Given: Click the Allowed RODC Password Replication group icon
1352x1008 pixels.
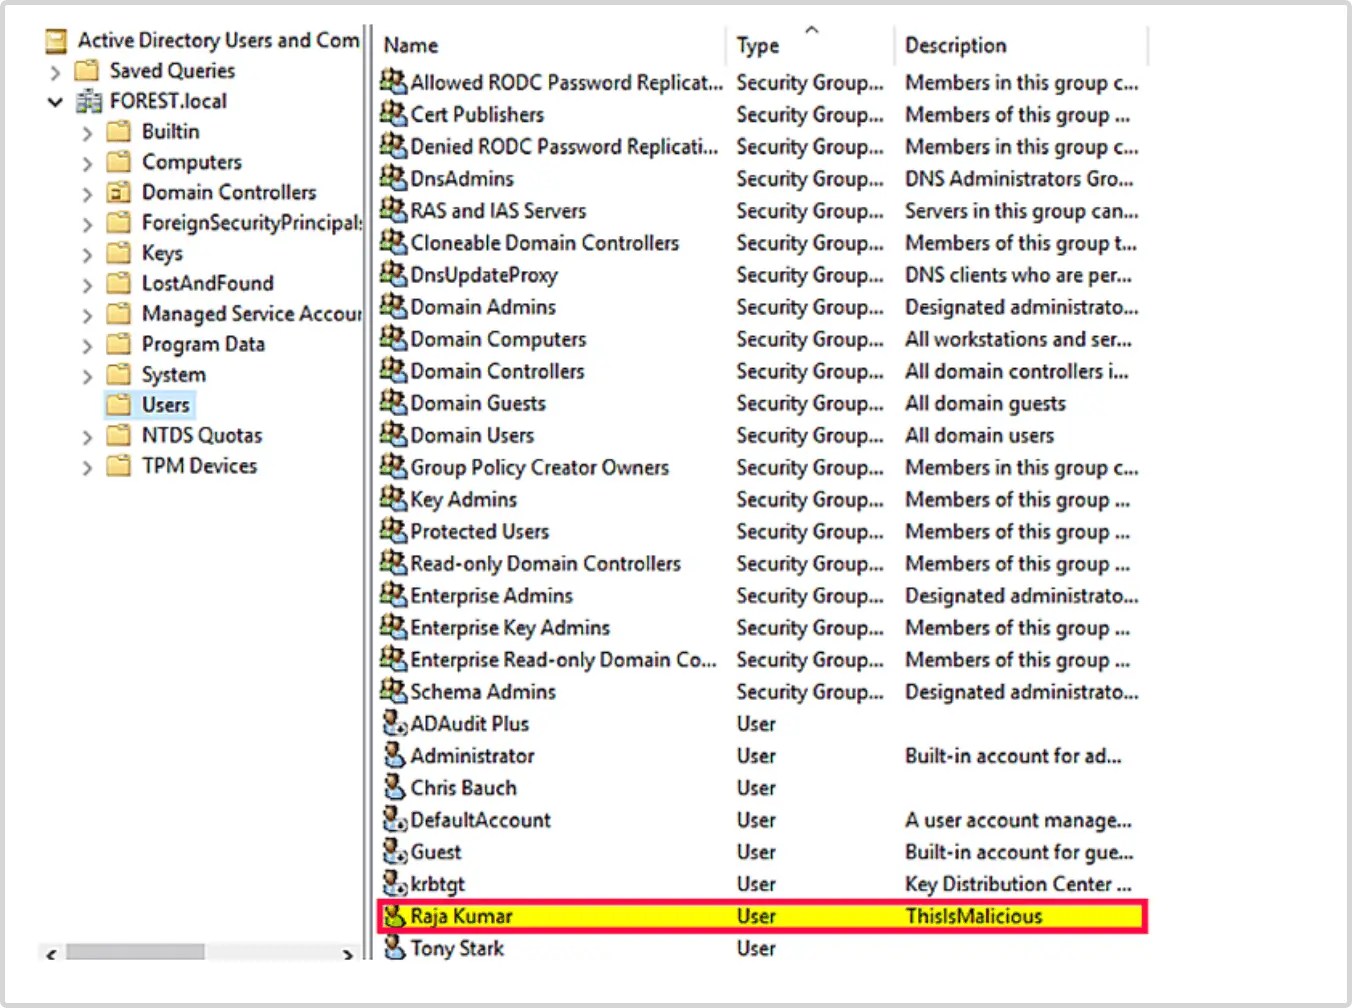Looking at the screenshot, I should [393, 81].
